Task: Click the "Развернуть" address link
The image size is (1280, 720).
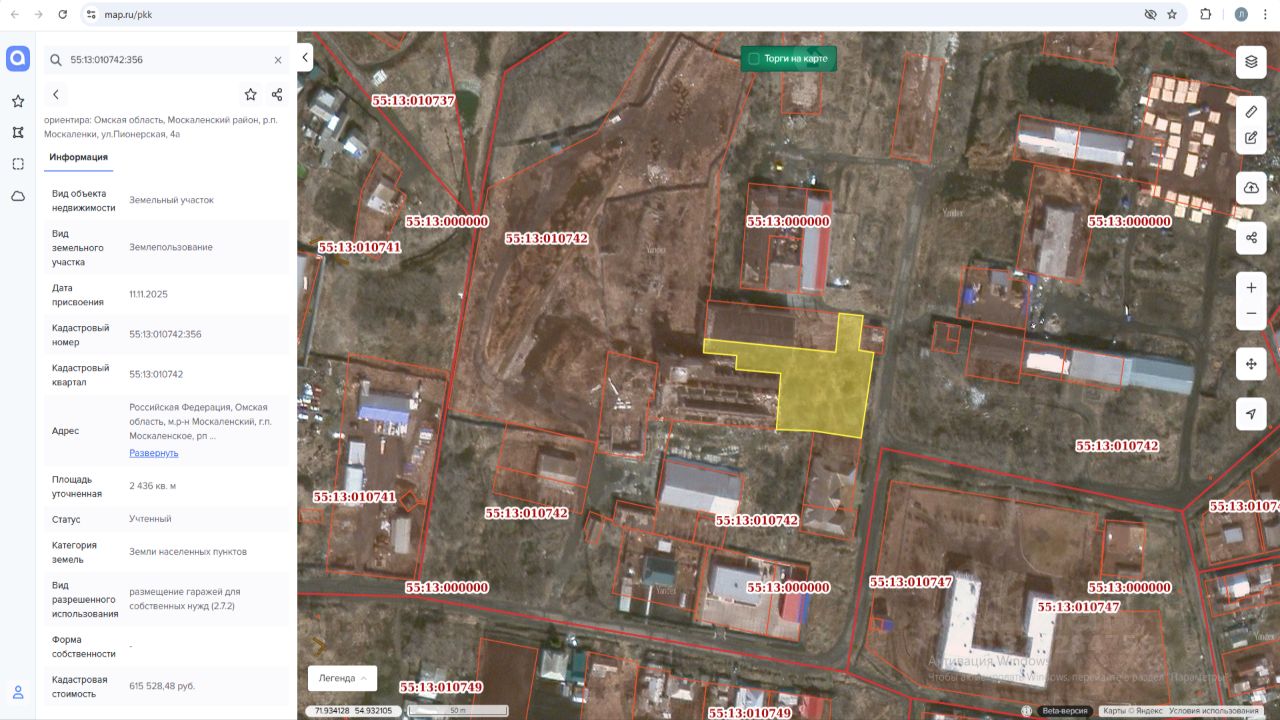Action: tap(153, 453)
